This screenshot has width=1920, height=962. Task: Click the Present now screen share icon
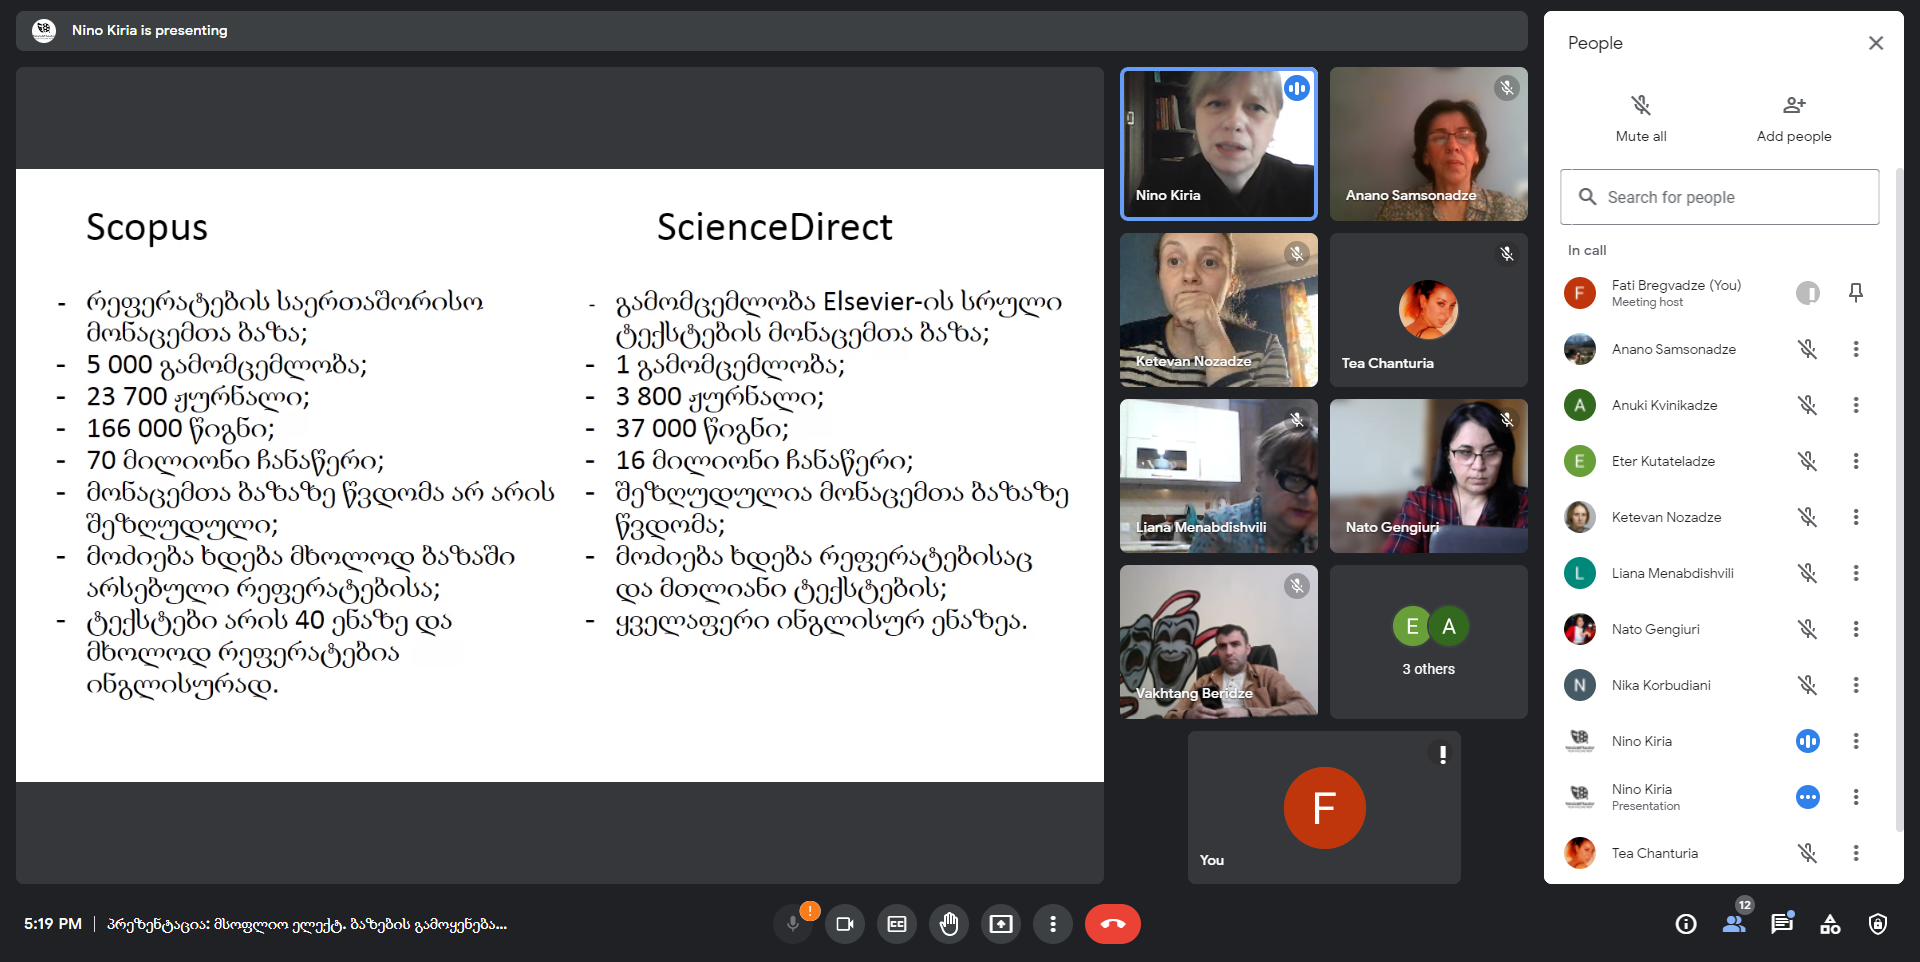click(1001, 924)
